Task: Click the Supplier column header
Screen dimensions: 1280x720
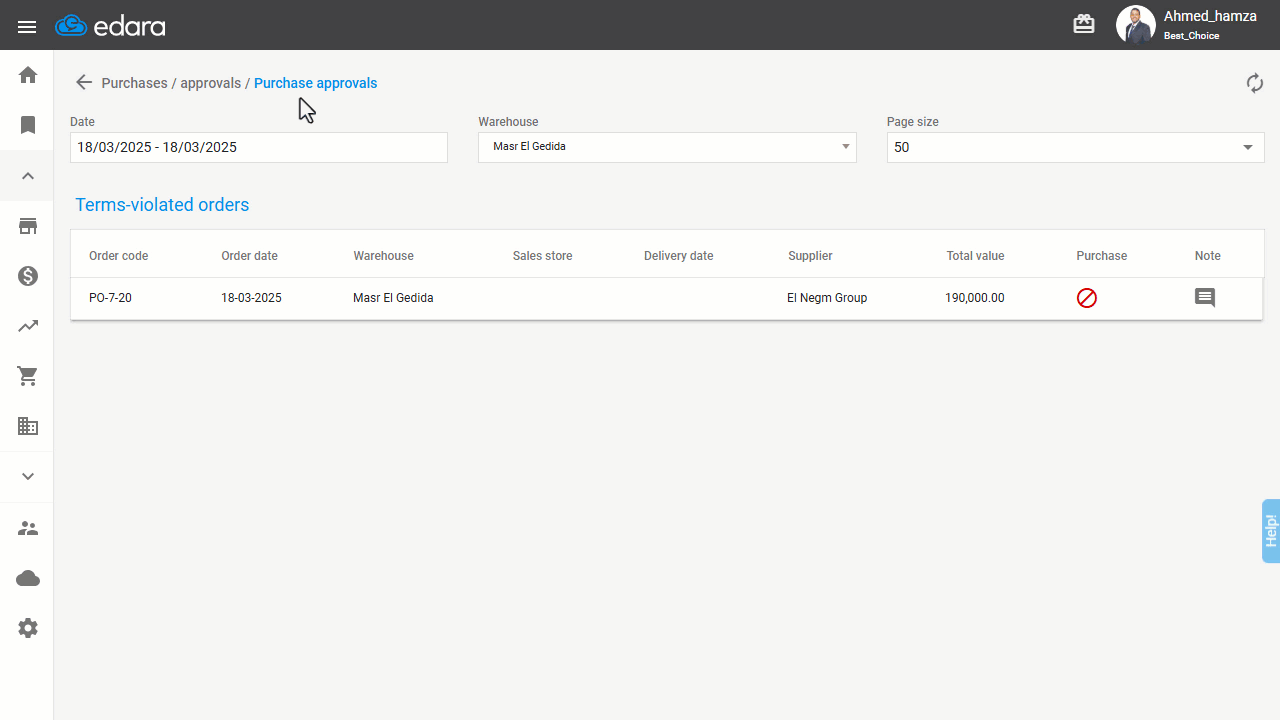Action: (810, 256)
